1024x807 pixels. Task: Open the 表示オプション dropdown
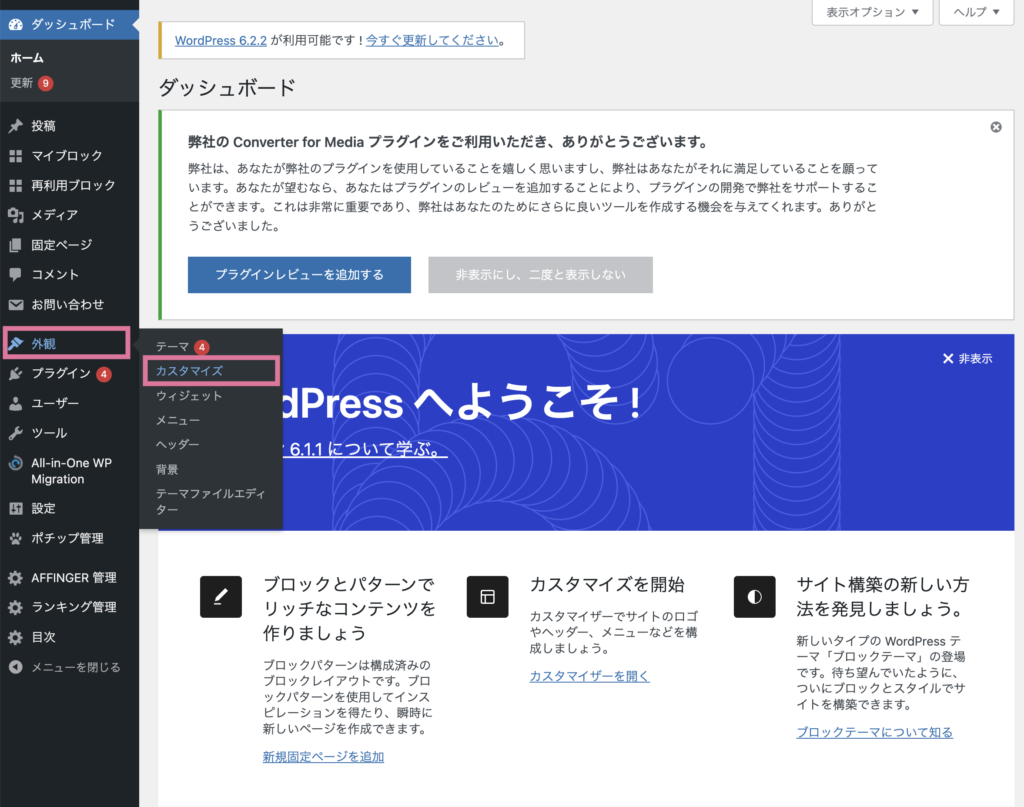click(x=872, y=12)
